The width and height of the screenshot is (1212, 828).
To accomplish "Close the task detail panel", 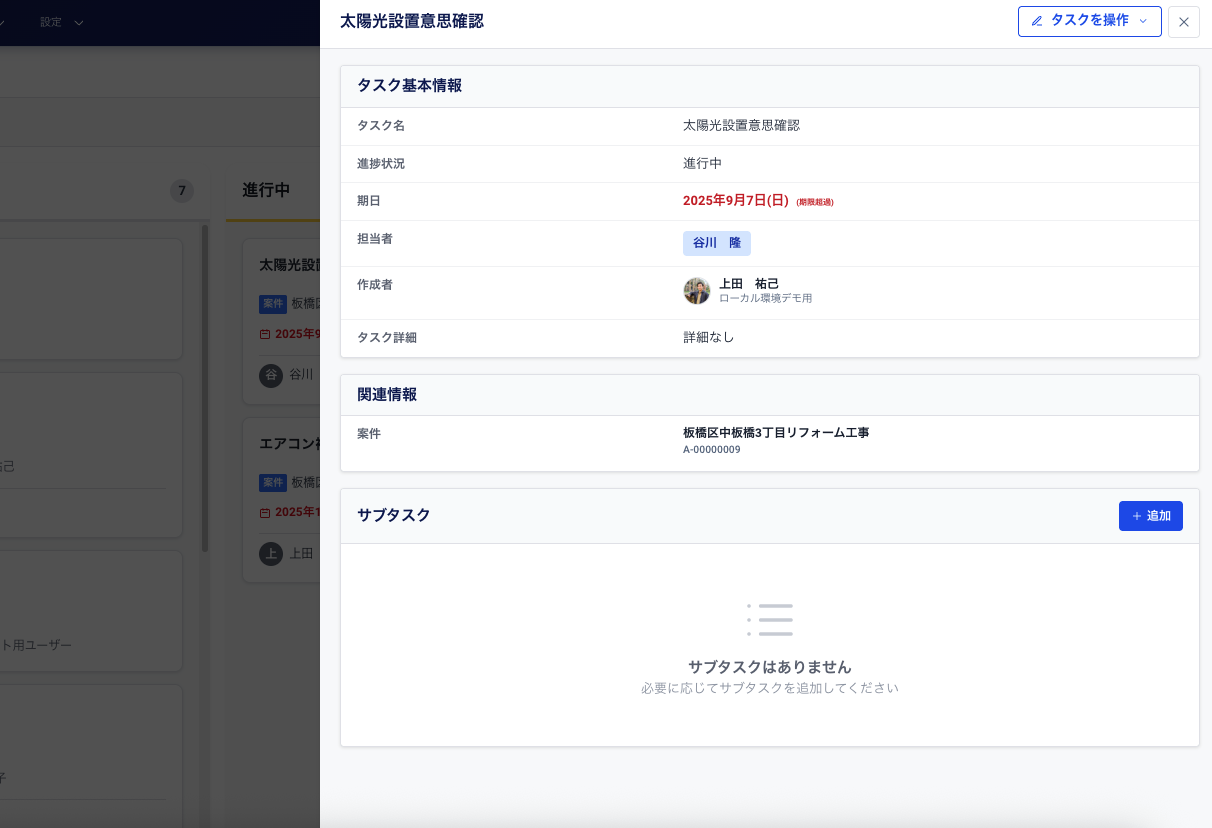I will 1183,22.
